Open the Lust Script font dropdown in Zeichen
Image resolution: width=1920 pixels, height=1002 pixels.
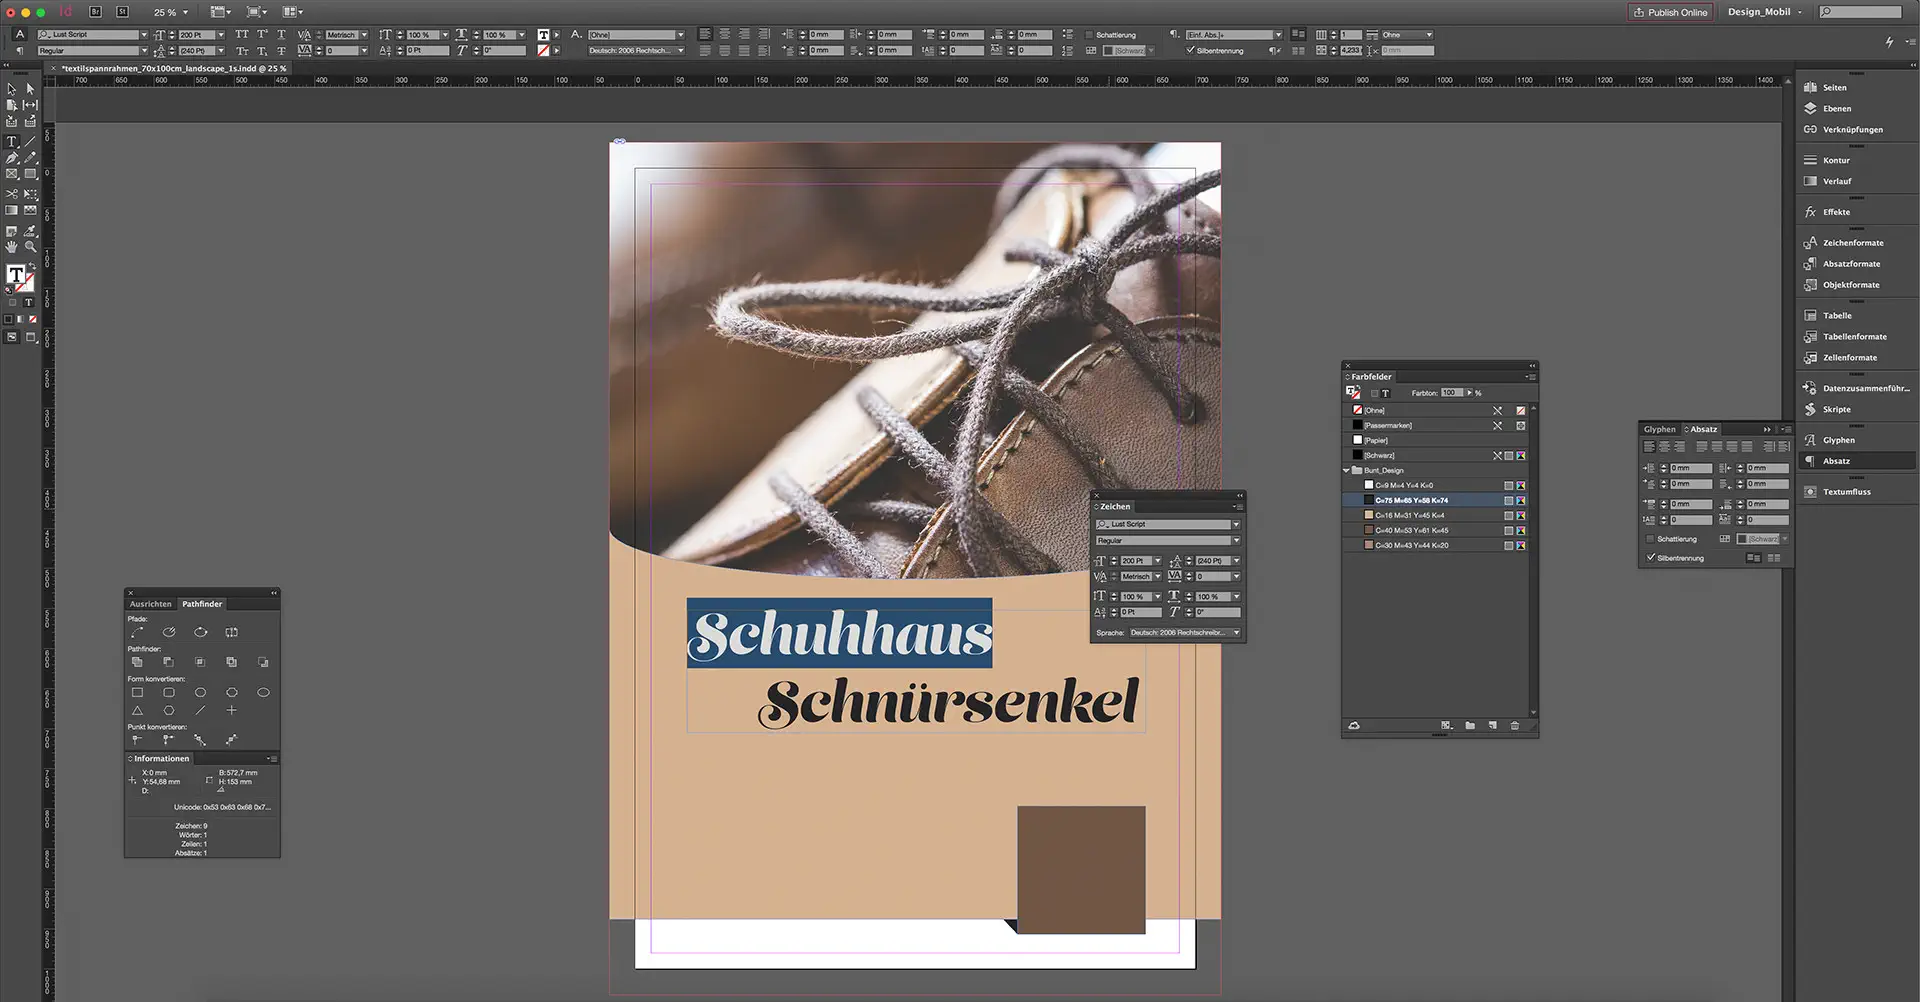(1236, 523)
